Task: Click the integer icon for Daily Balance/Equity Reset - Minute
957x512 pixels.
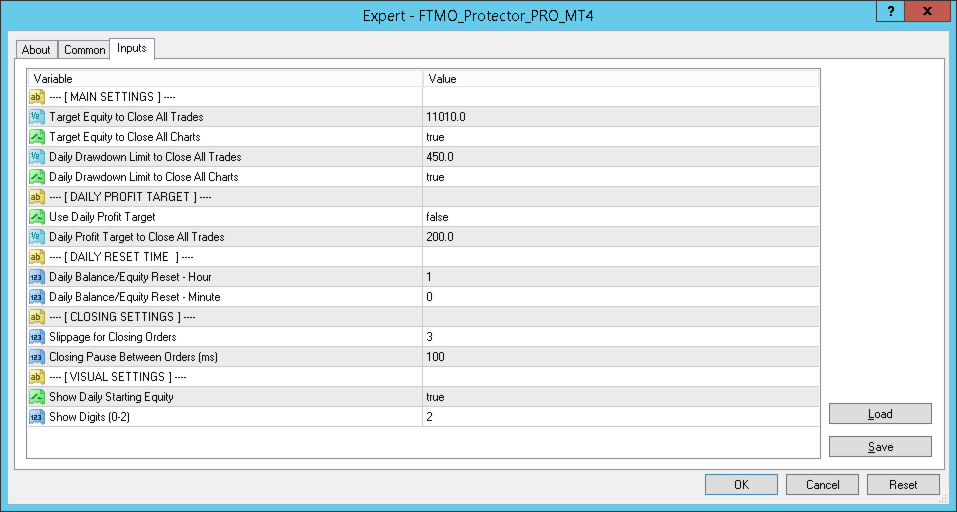Action: point(37,297)
